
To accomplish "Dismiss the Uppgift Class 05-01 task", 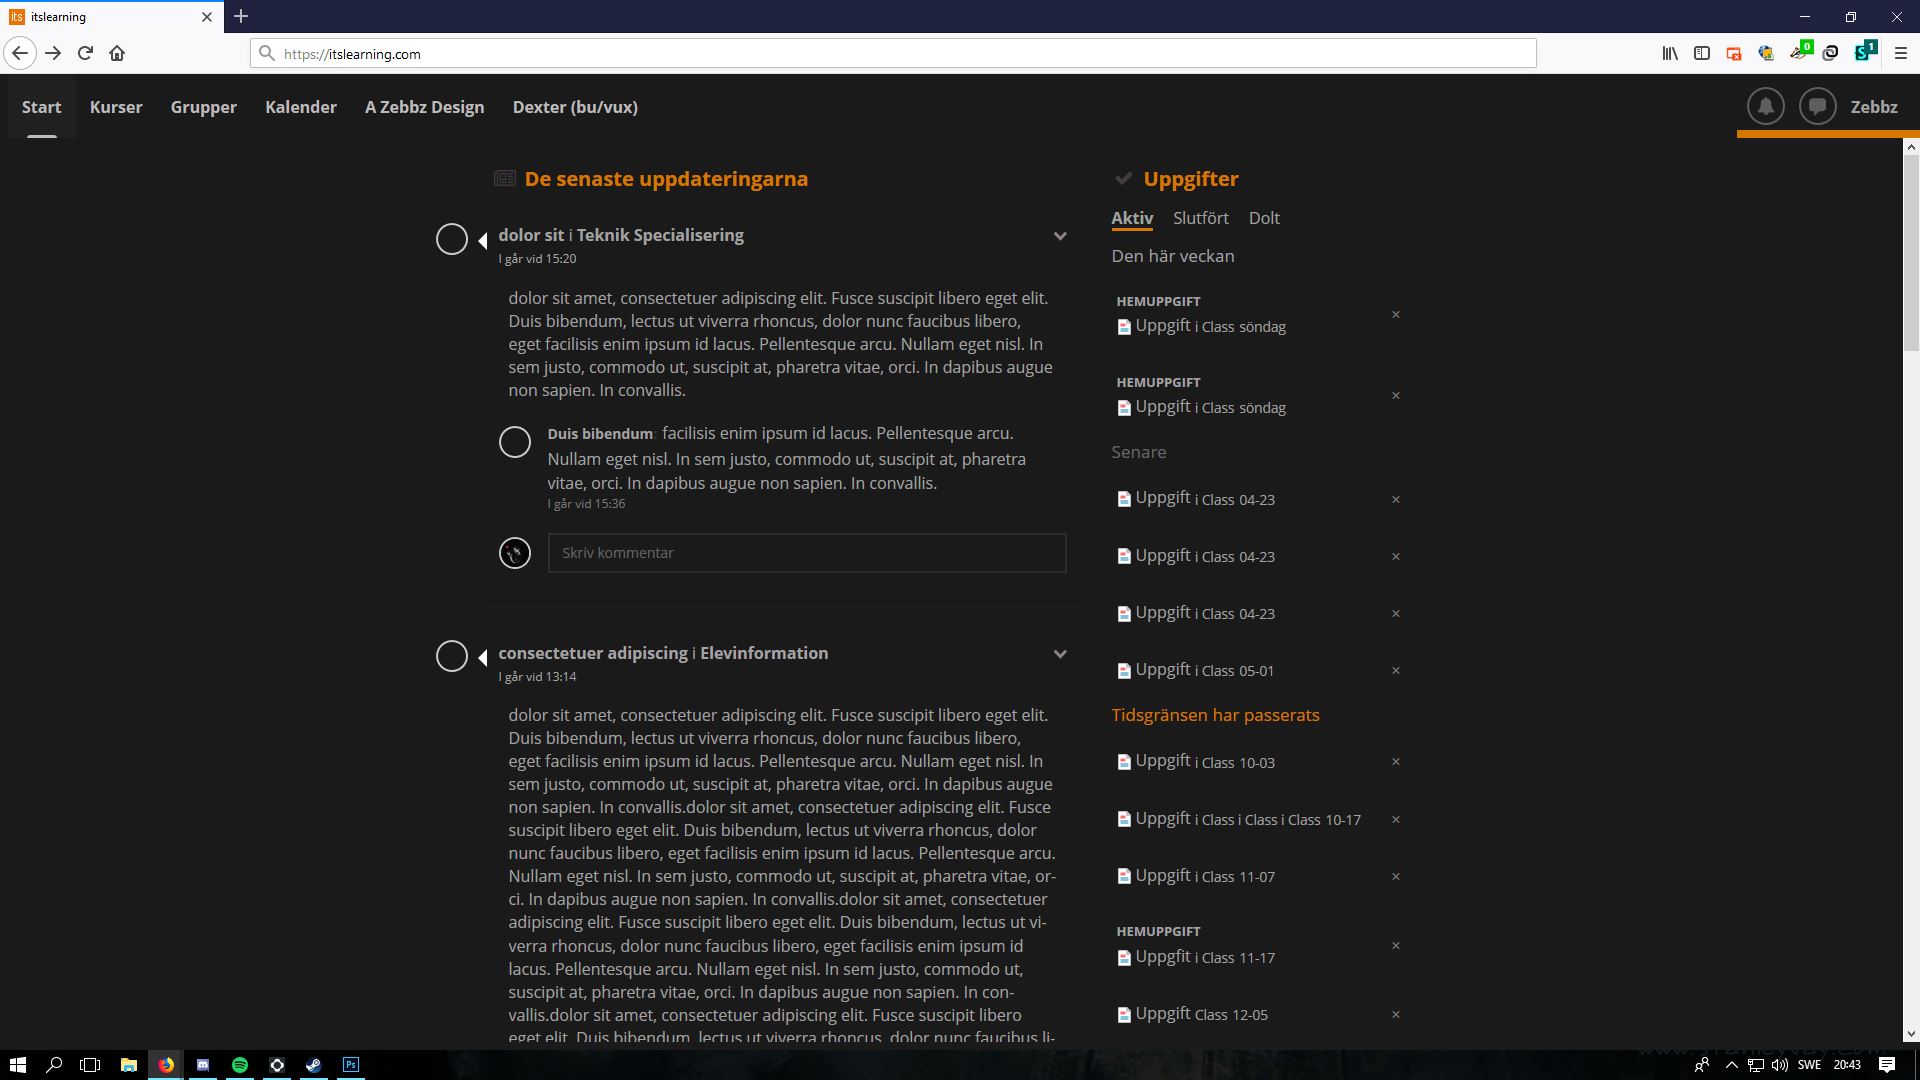I will tap(1395, 670).
